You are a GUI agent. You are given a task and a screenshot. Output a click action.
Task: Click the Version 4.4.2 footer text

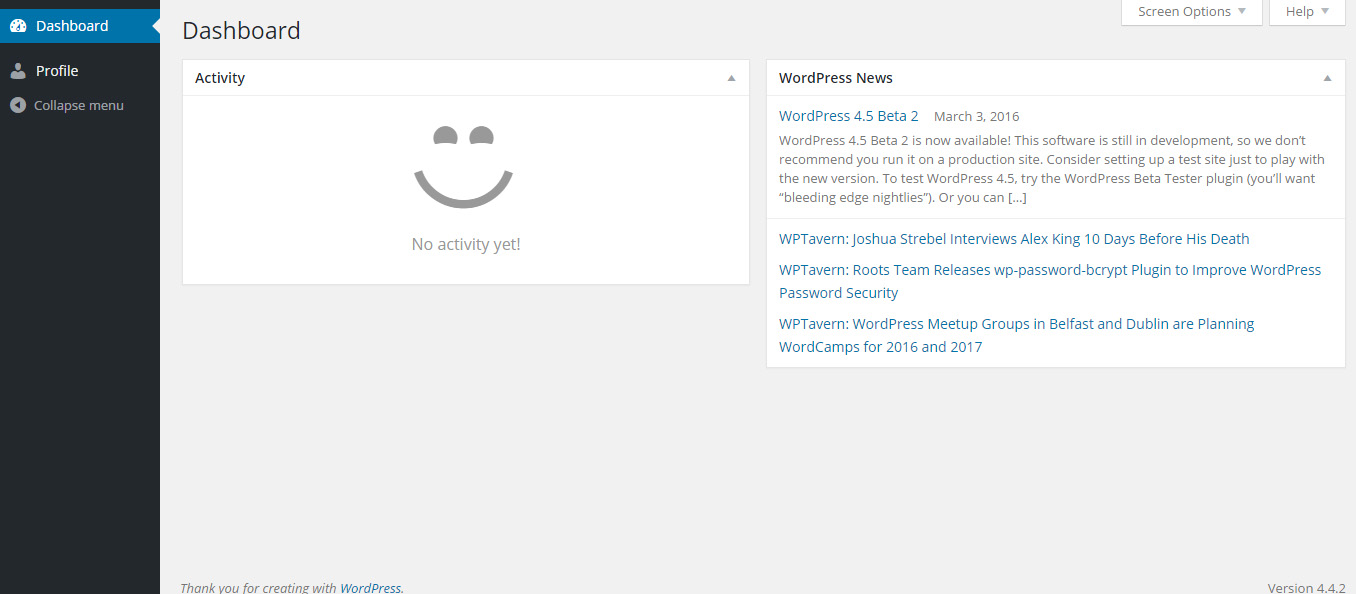click(1306, 588)
